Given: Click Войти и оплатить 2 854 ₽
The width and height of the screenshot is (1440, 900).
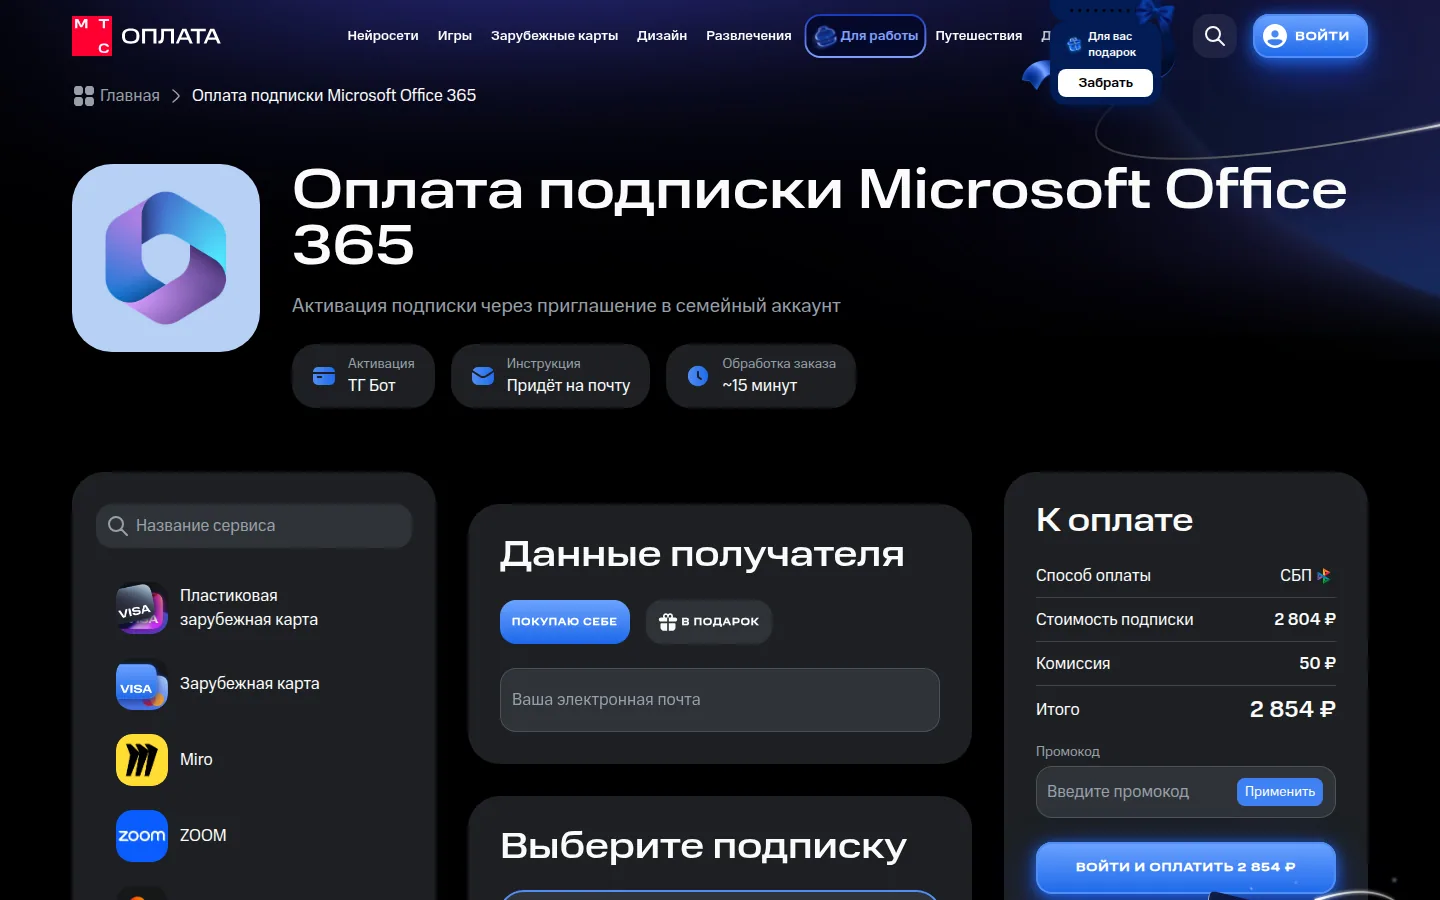Looking at the screenshot, I should point(1186,867).
